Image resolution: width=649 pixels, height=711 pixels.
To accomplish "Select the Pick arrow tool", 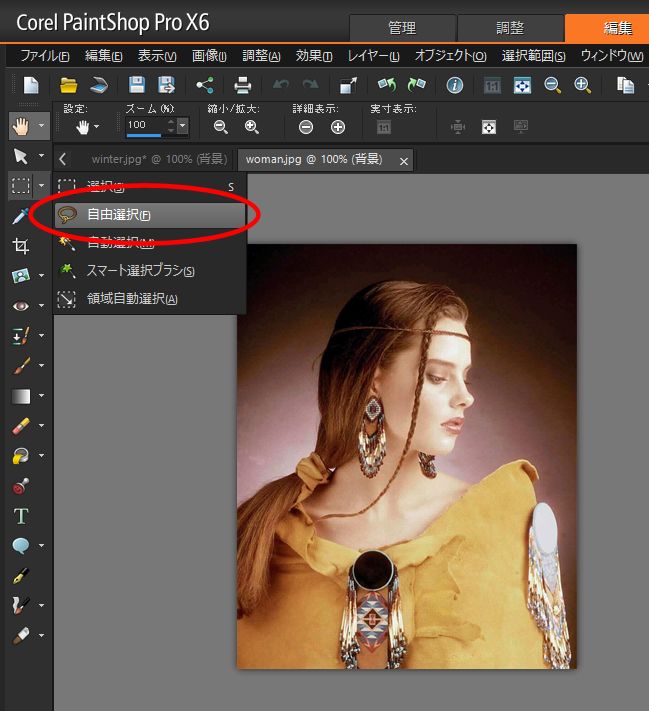I will point(21,156).
